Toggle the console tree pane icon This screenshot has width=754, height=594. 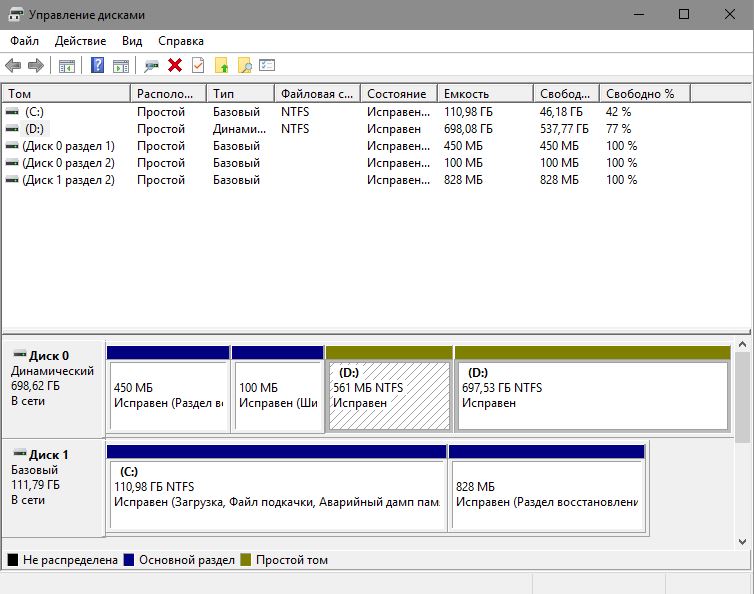[x=67, y=66]
